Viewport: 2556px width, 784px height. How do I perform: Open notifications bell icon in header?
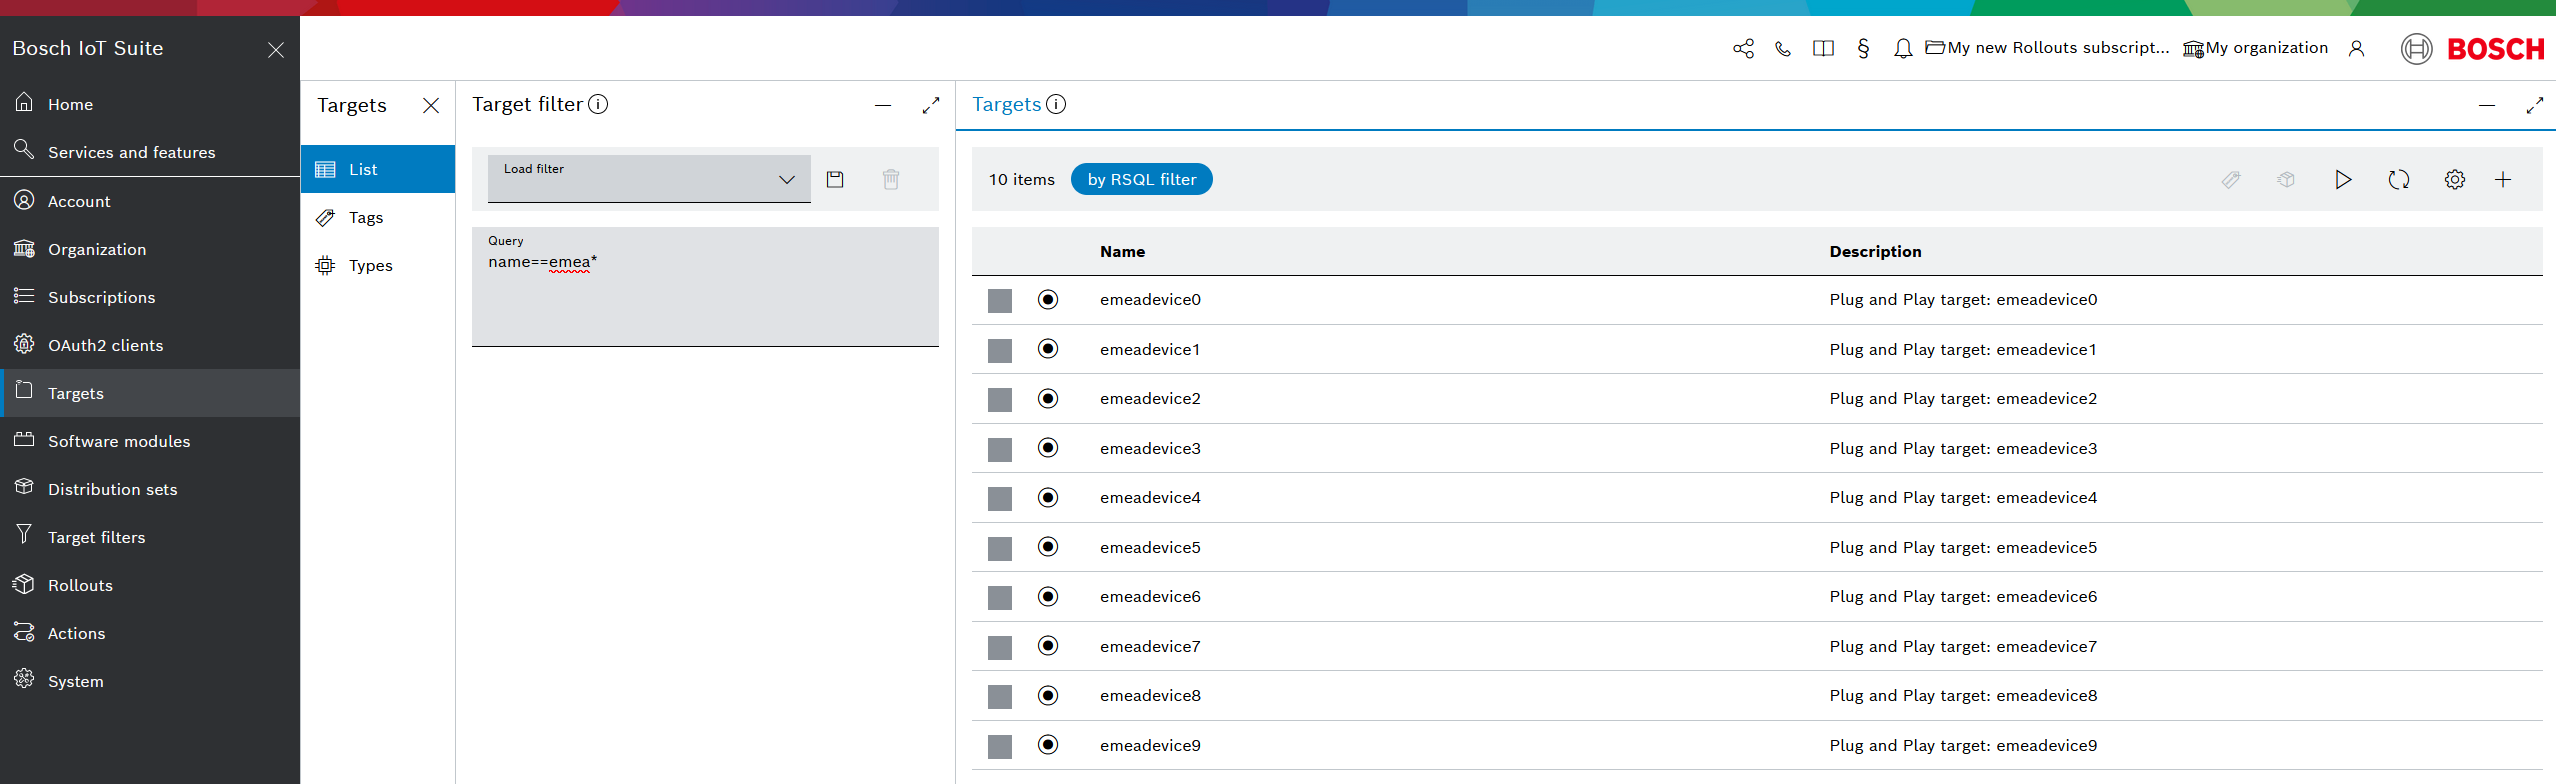point(1902,48)
